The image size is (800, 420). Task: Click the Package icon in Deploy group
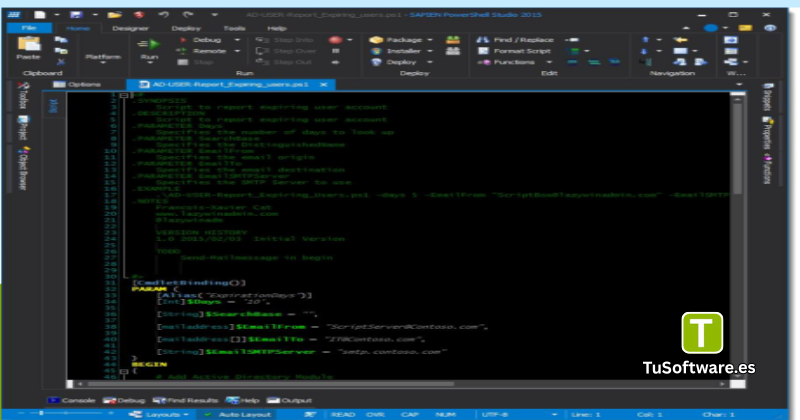[x=376, y=40]
